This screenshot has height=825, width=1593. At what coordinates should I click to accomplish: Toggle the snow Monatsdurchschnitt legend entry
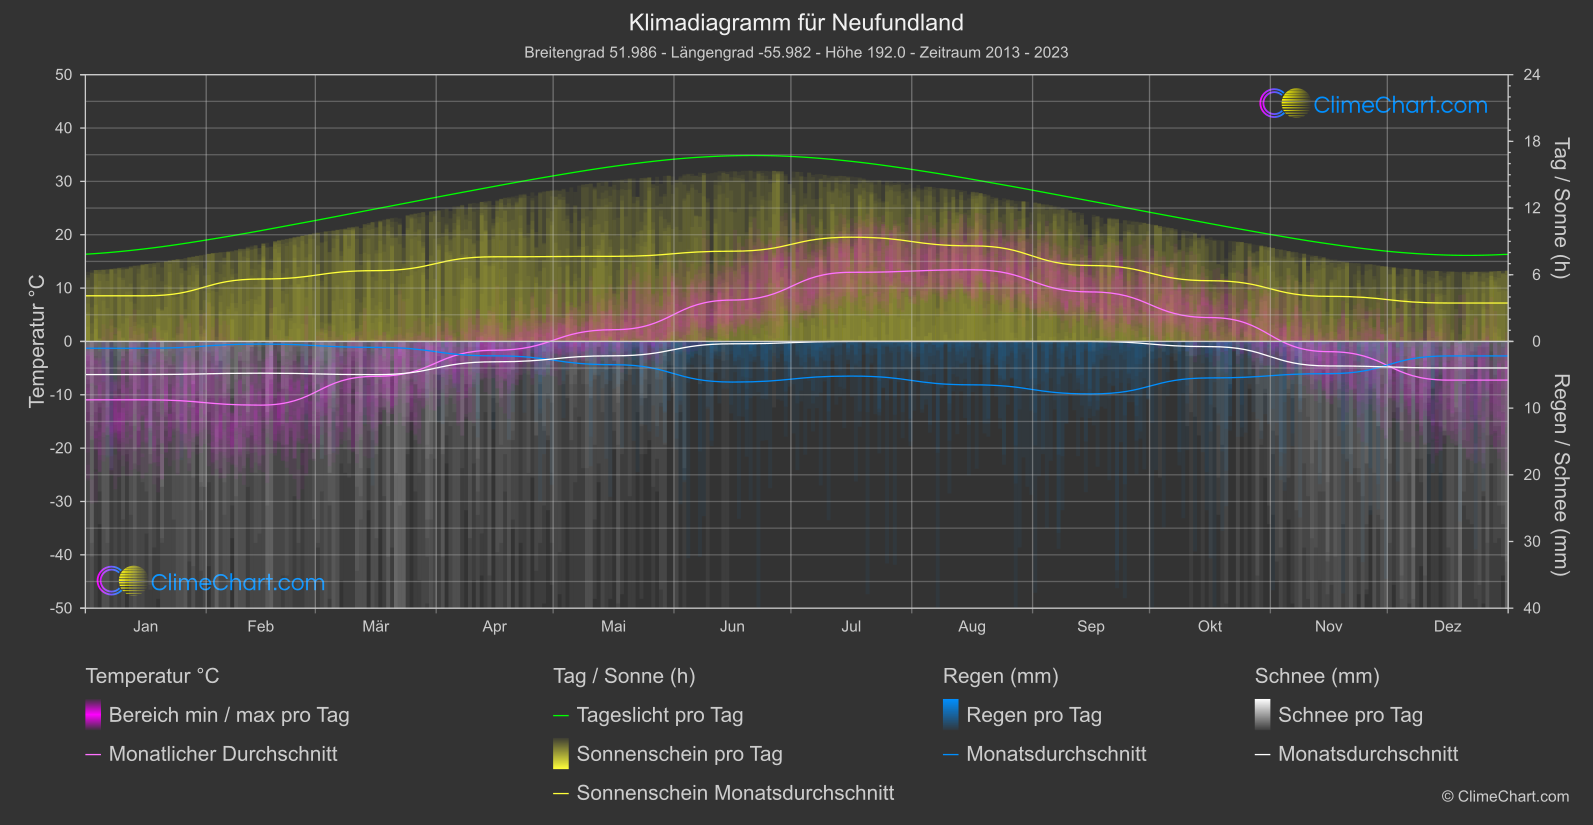click(1367, 754)
